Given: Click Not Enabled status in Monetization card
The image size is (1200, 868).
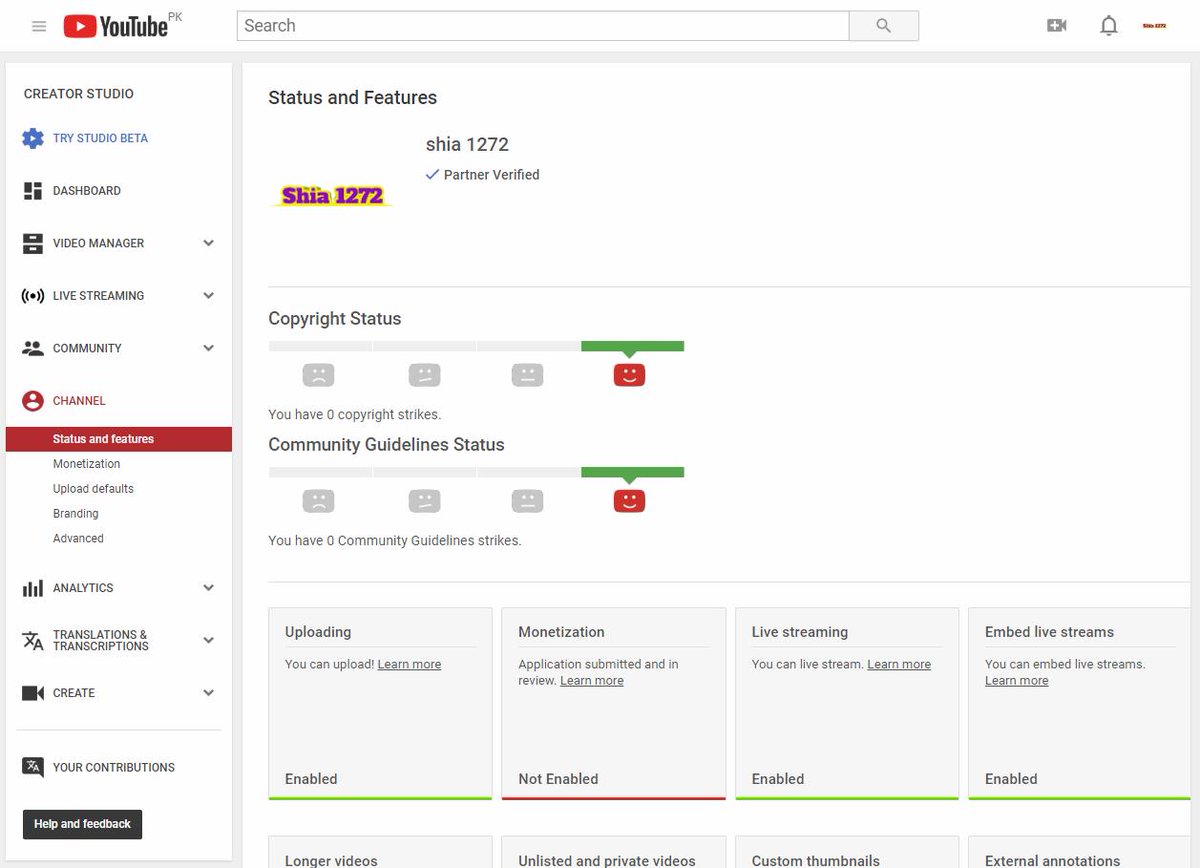Looking at the screenshot, I should click(558, 779).
